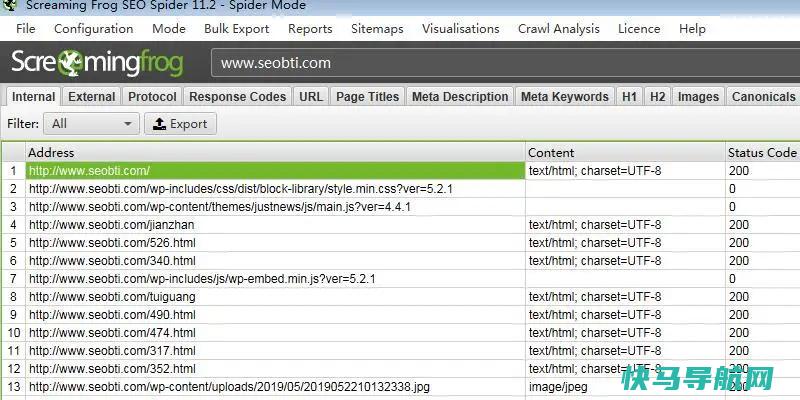This screenshot has width=800, height=400.
Task: Click the status code 0 in row 2
Action: point(732,189)
